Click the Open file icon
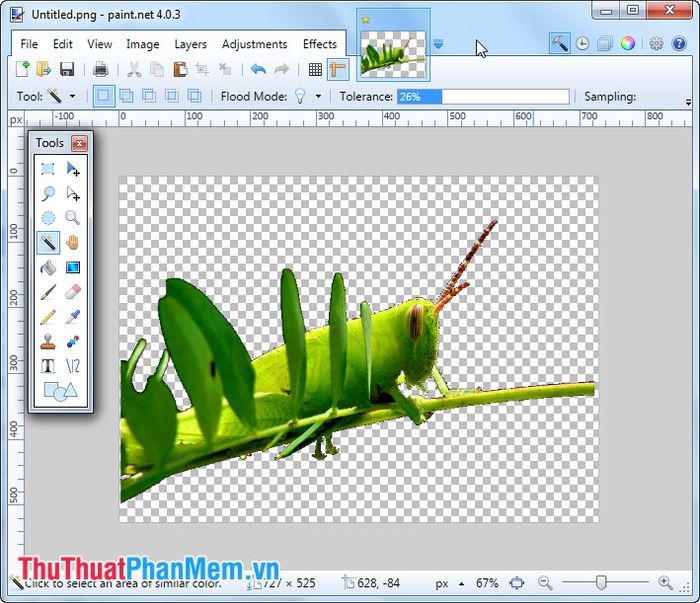Image resolution: width=700 pixels, height=603 pixels. (x=44, y=69)
